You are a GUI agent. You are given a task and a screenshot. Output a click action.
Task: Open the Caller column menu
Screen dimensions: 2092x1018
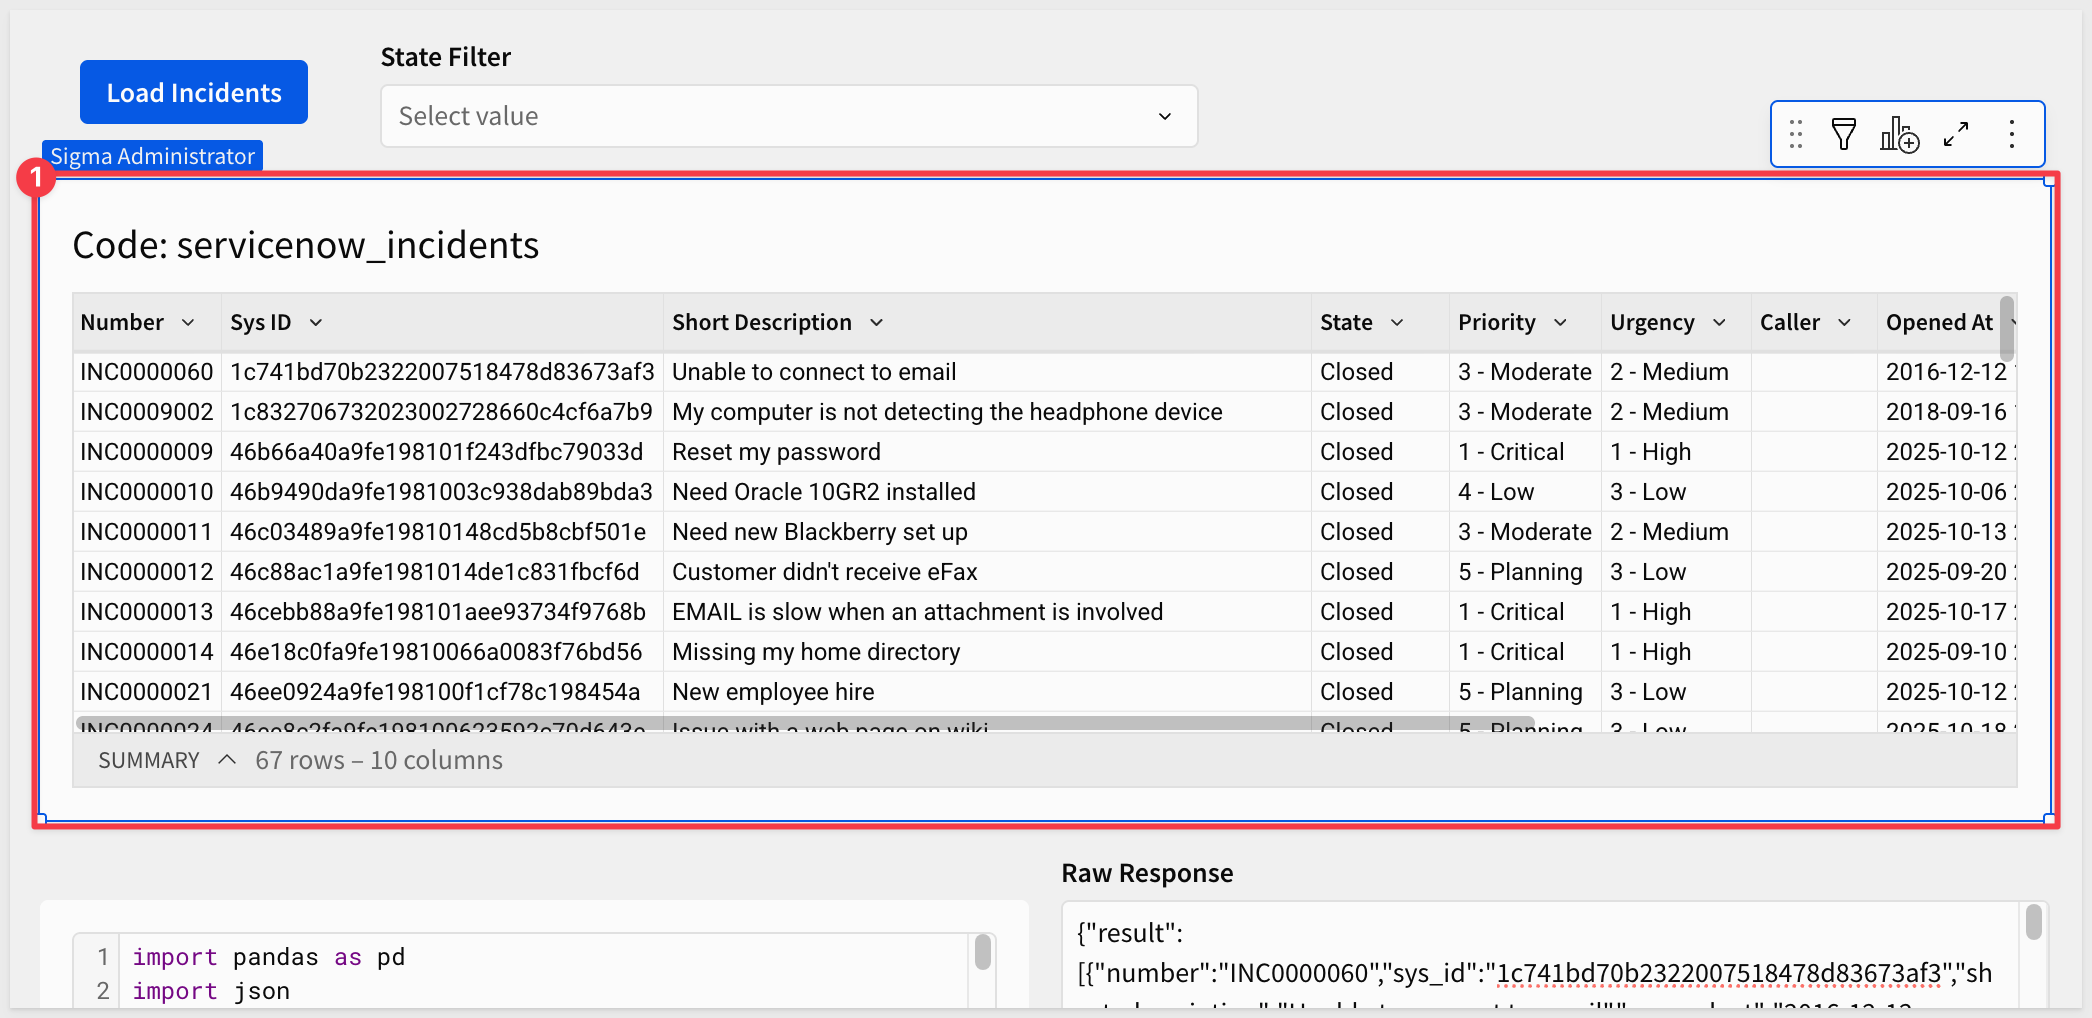click(x=1845, y=322)
